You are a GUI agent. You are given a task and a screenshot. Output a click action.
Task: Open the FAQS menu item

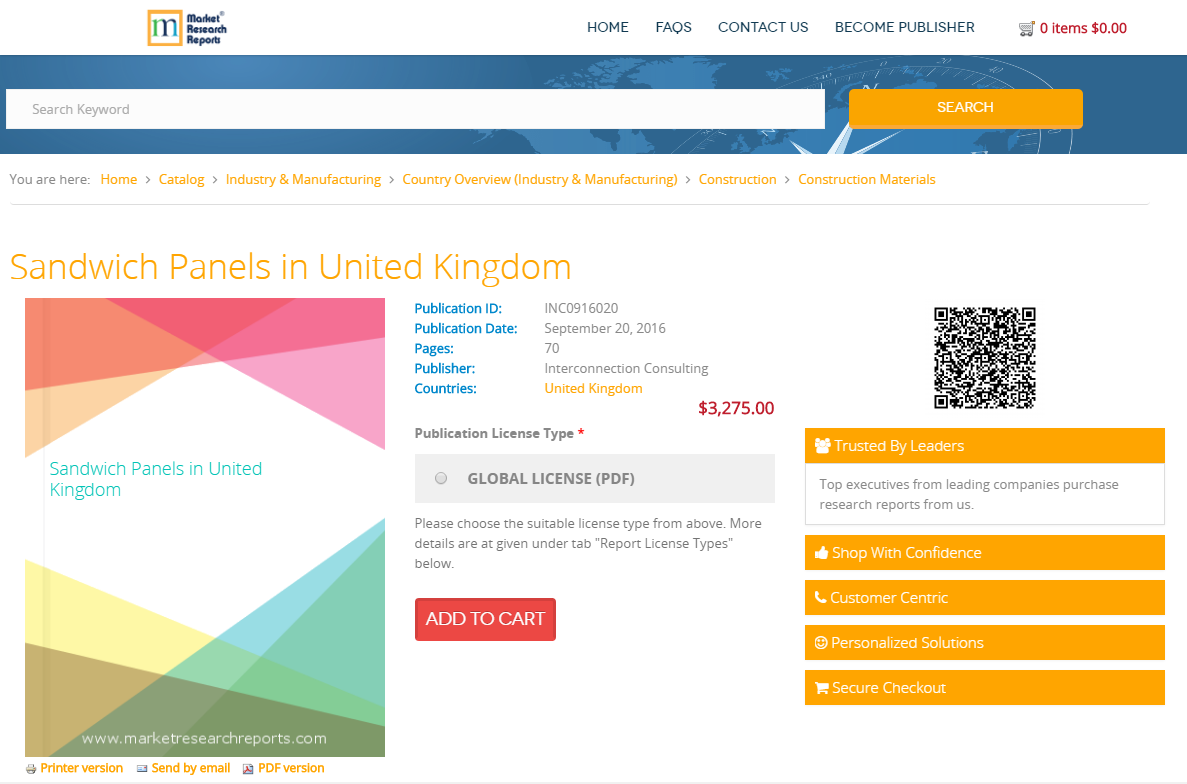[x=673, y=27]
